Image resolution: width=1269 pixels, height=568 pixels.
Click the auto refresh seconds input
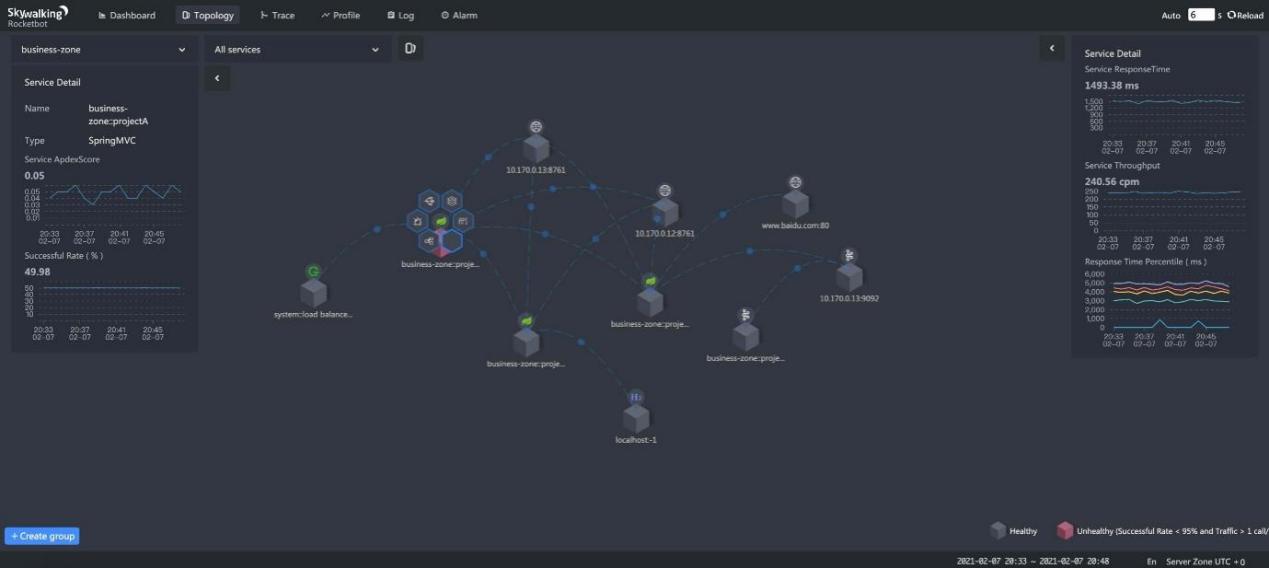coord(1201,15)
